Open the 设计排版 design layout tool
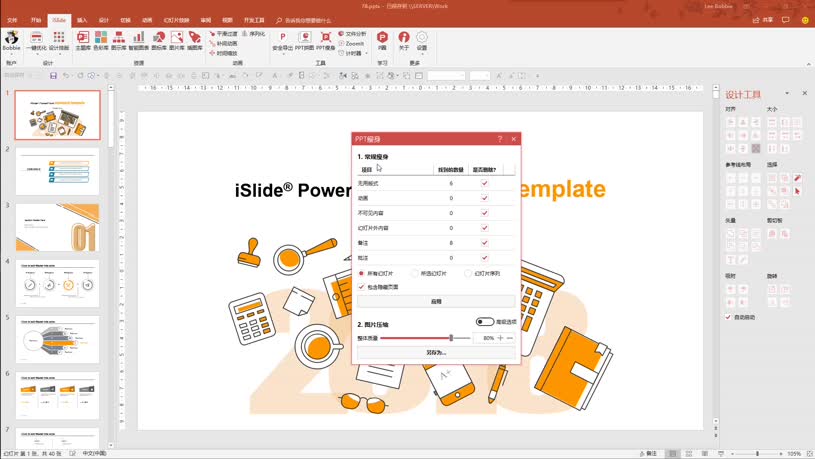 pos(59,41)
